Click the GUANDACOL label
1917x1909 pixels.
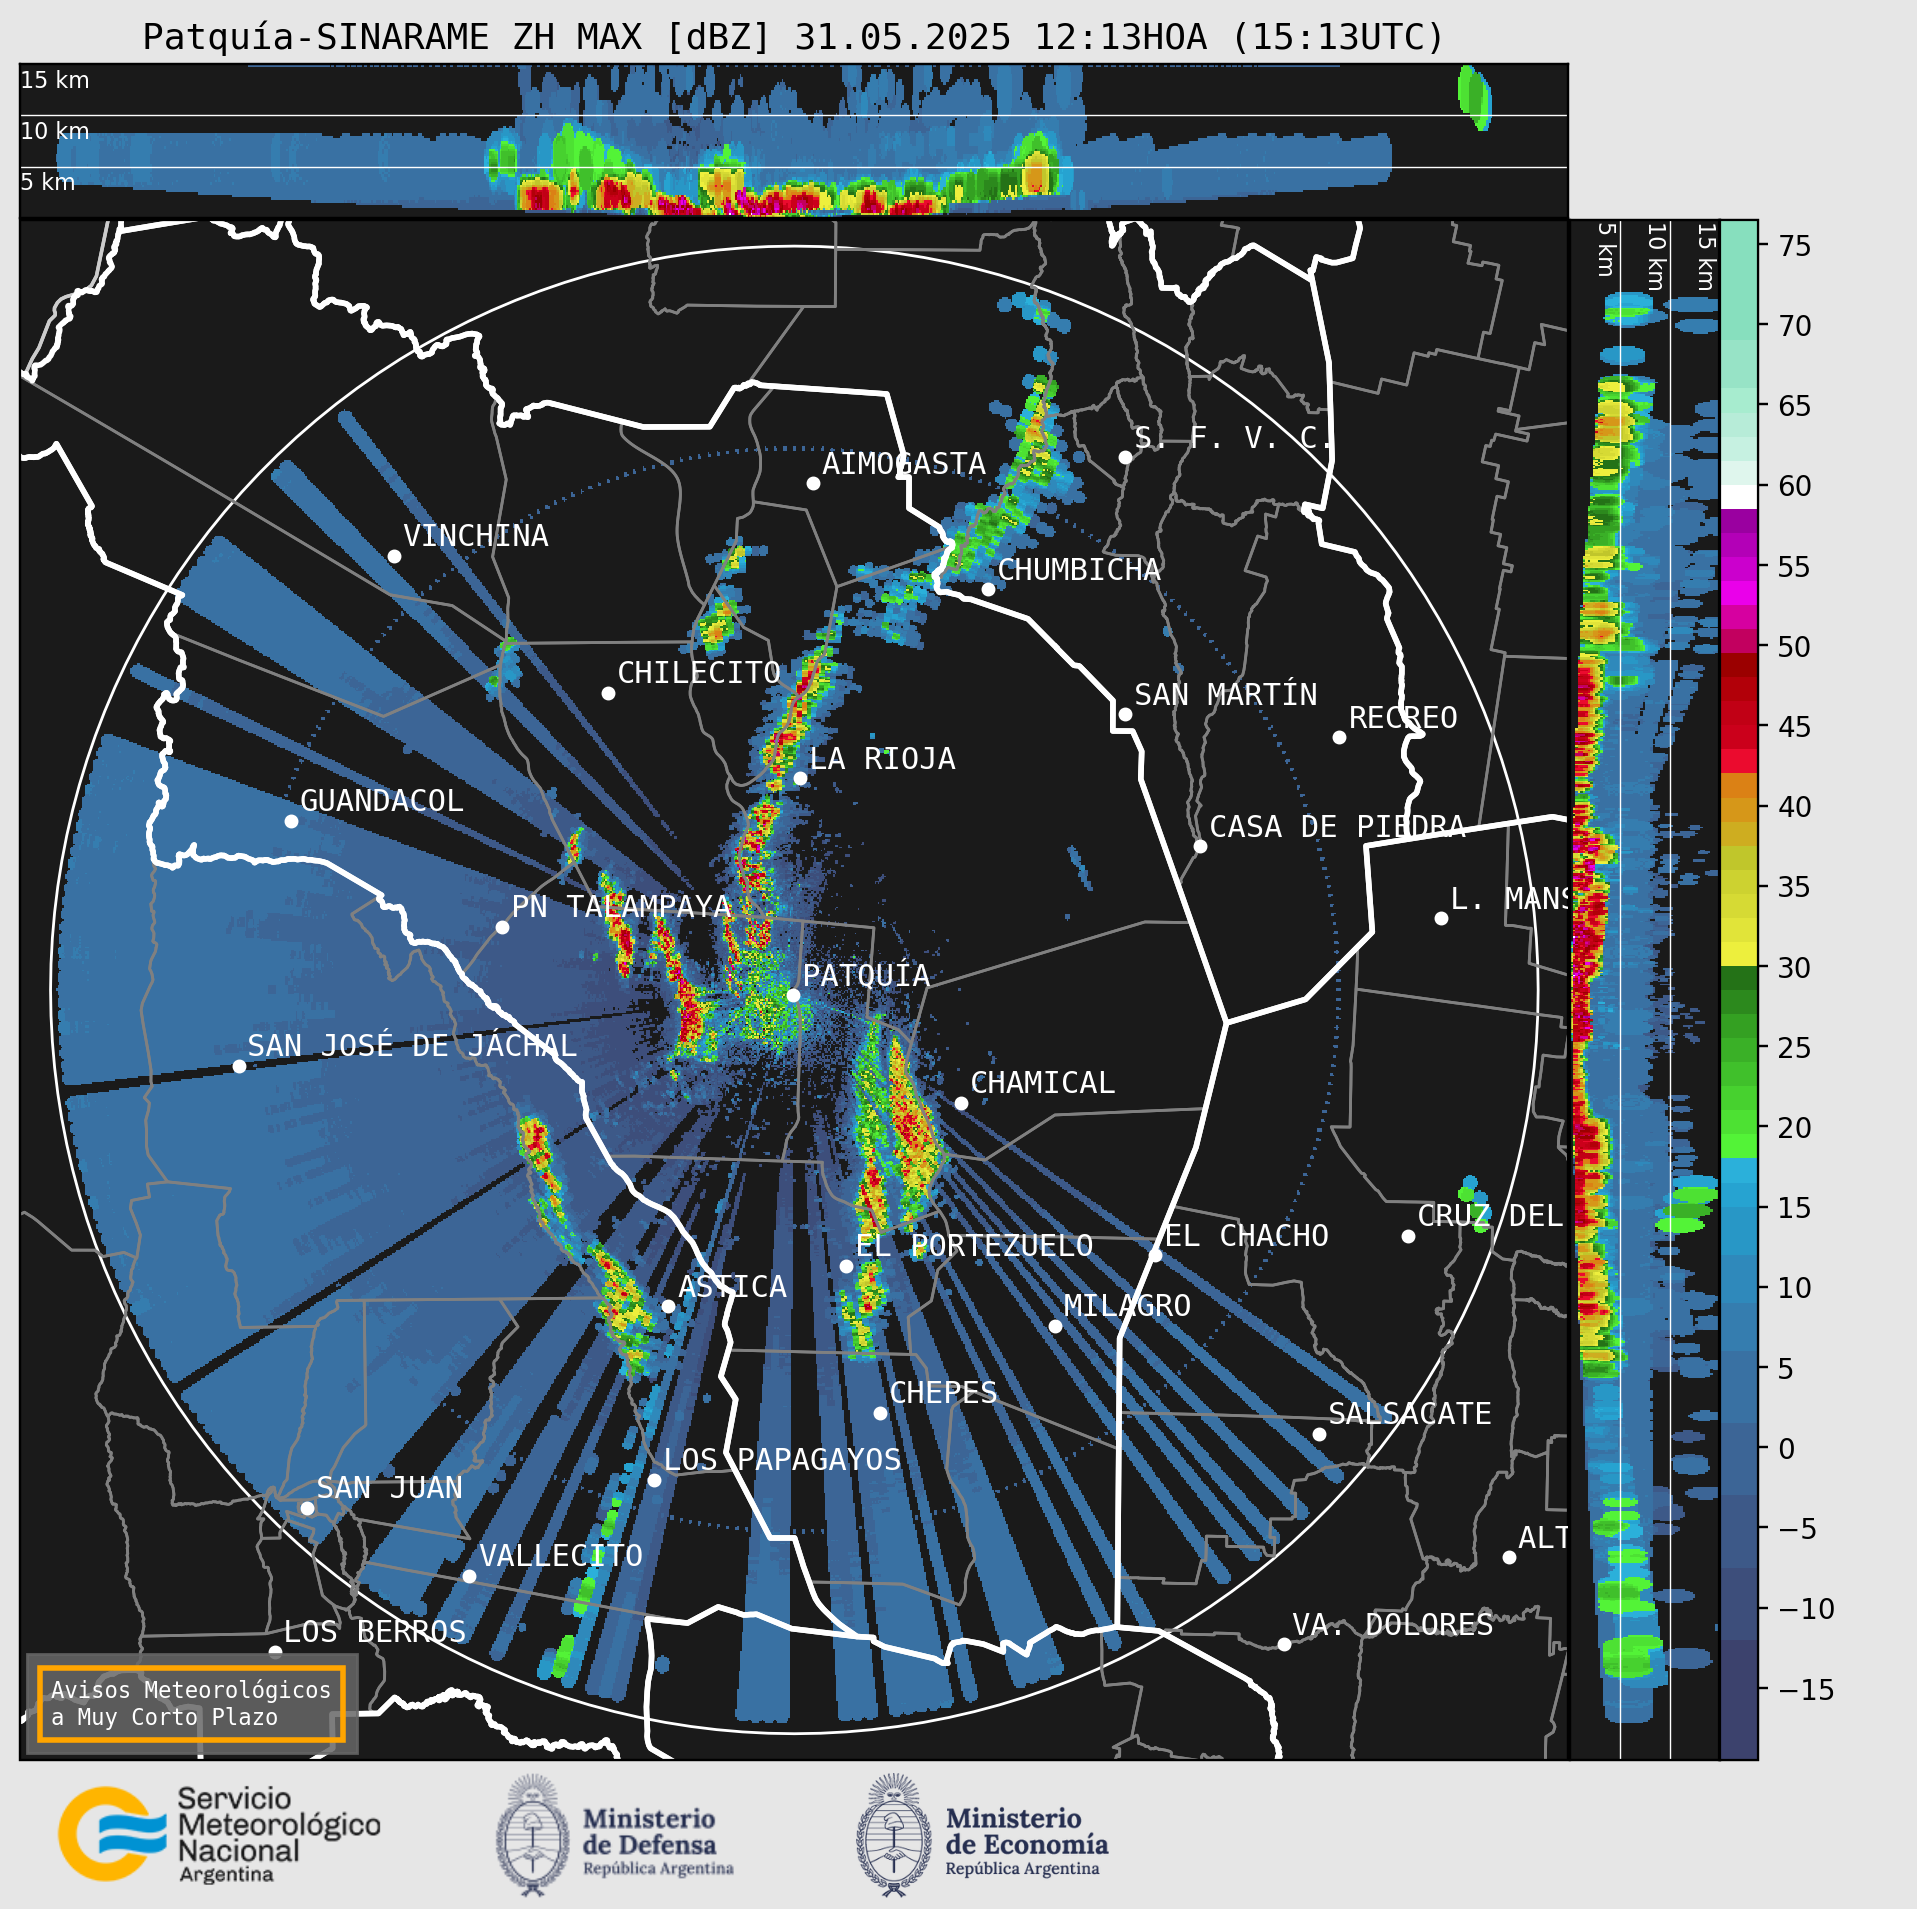coord(382,801)
